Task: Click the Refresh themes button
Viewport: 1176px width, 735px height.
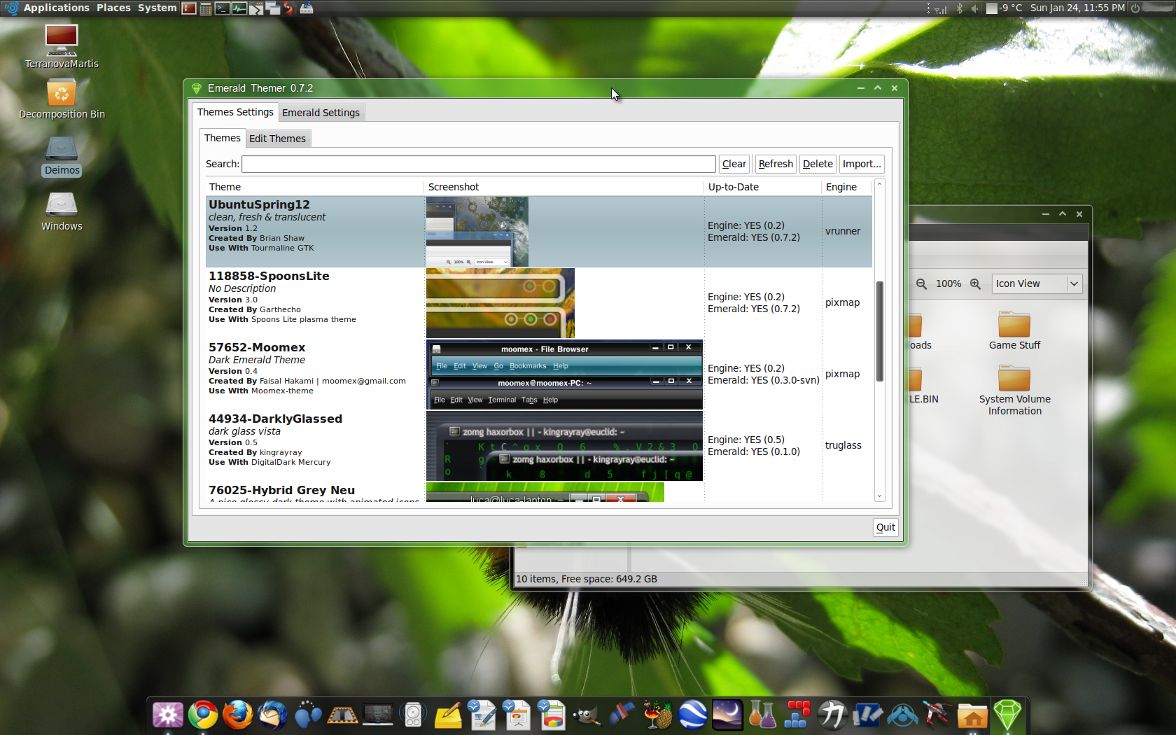Action: point(775,164)
